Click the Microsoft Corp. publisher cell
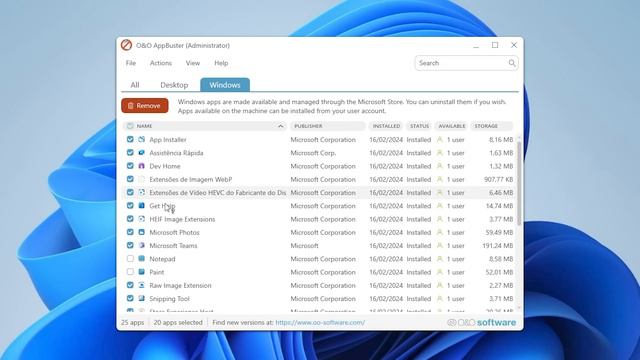This screenshot has height=360, width=640. click(x=313, y=153)
